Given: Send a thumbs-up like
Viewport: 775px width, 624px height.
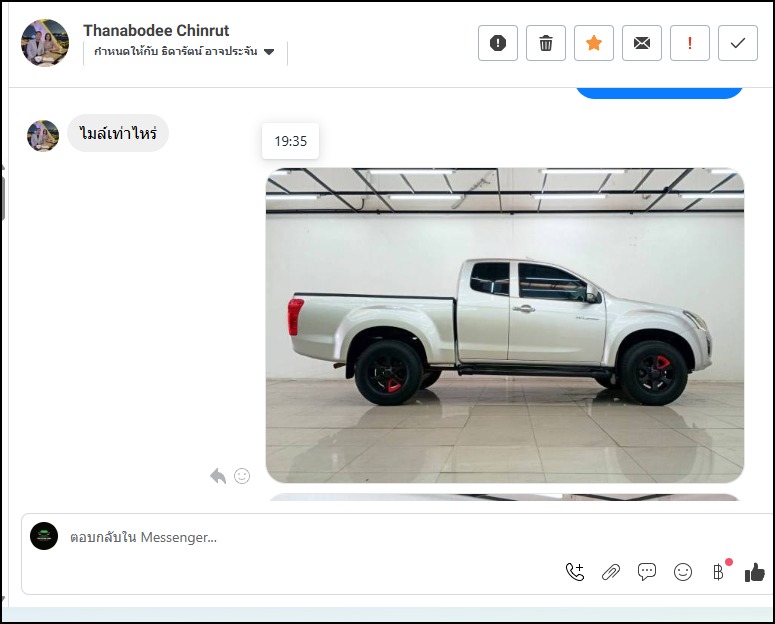Looking at the screenshot, I should 755,573.
